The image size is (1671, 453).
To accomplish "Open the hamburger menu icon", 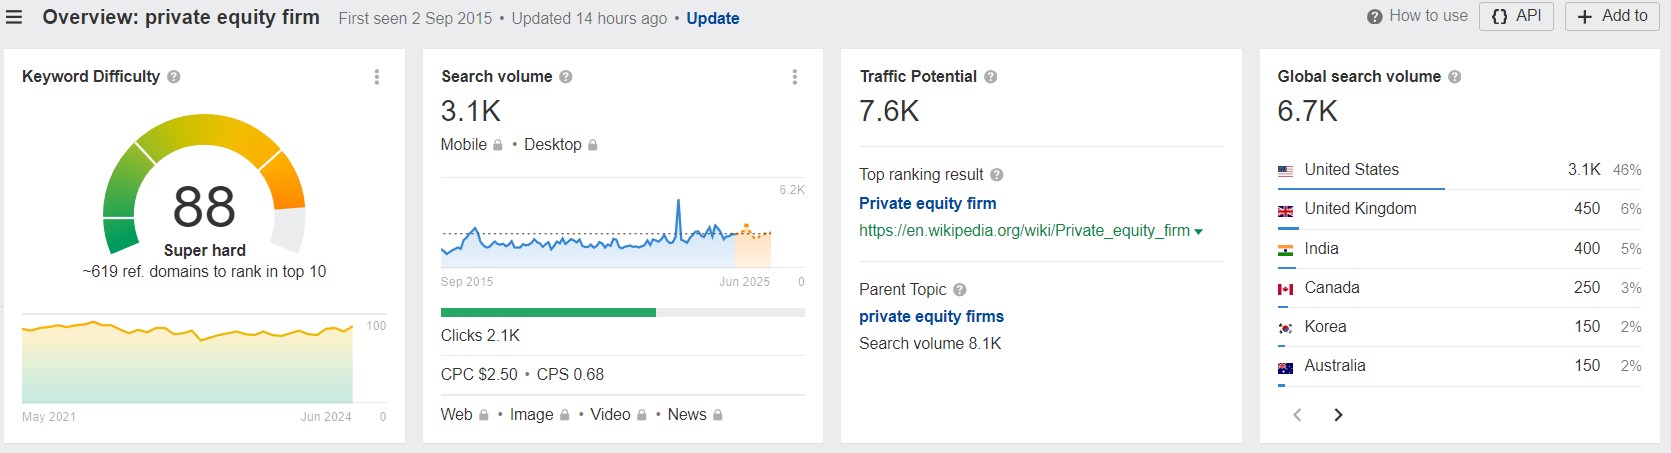I will click(14, 17).
